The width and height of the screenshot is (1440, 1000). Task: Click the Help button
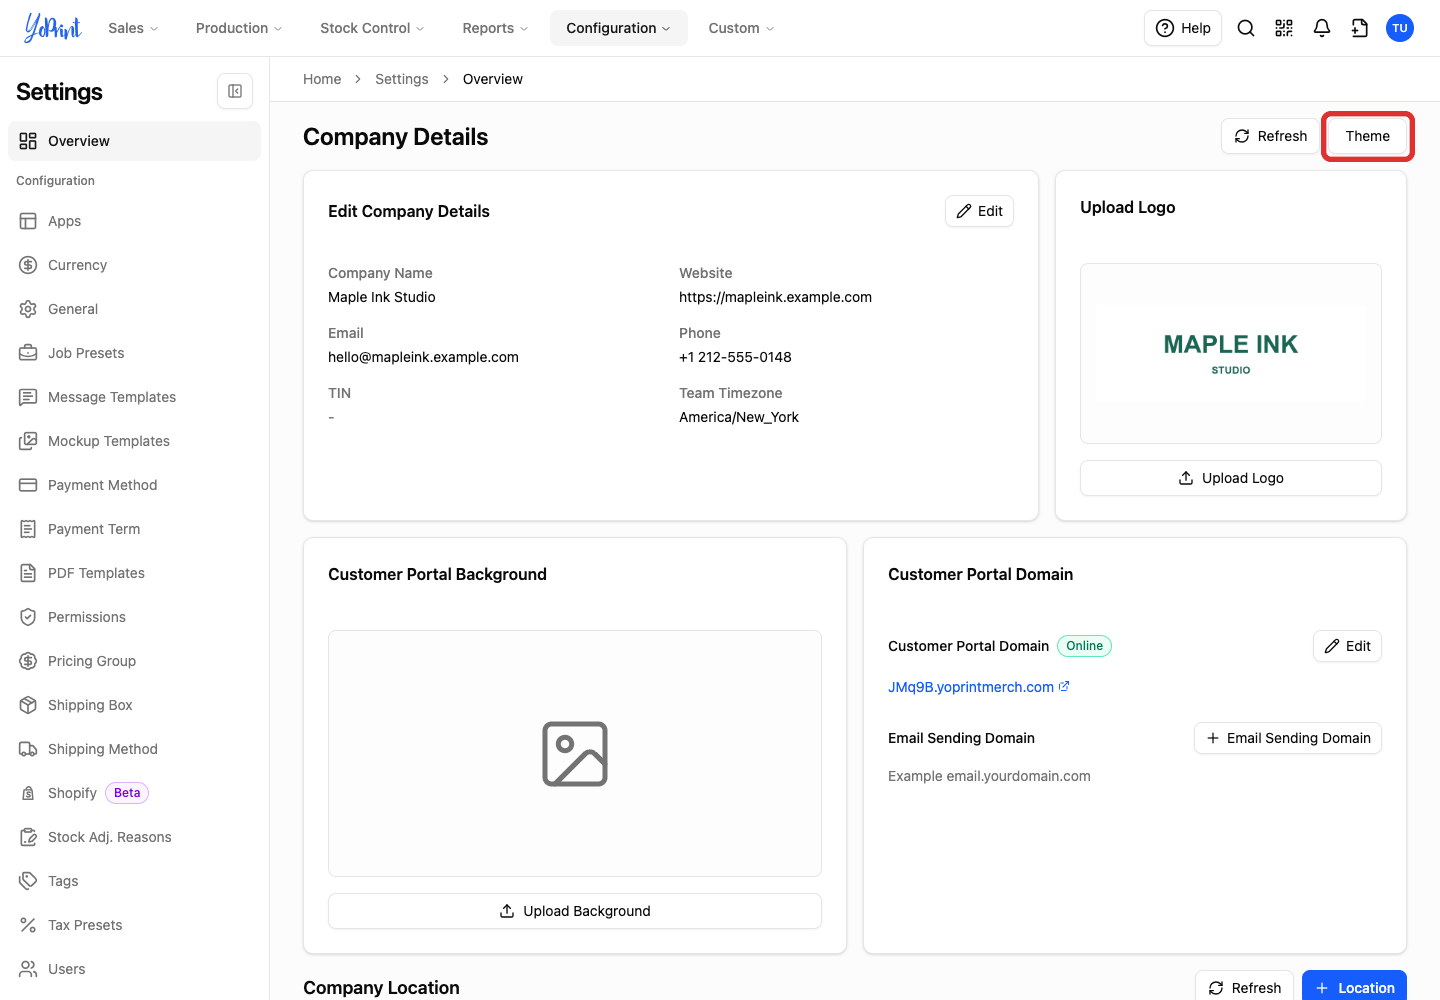1183,28
